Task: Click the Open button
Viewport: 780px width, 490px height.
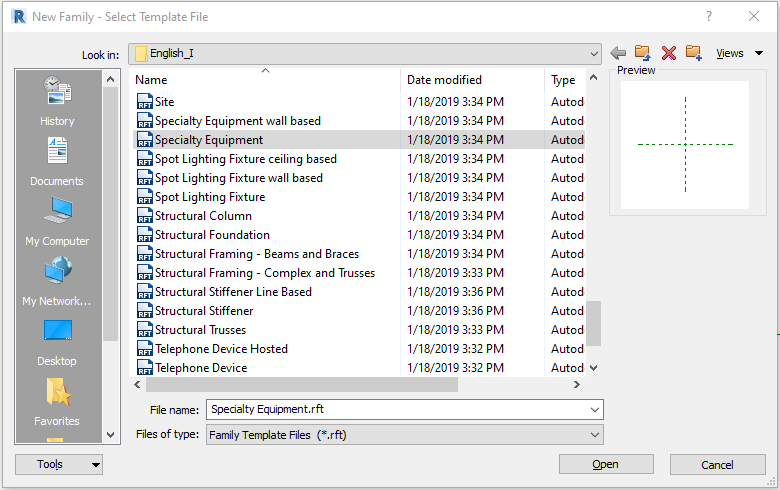Action: coord(606,465)
